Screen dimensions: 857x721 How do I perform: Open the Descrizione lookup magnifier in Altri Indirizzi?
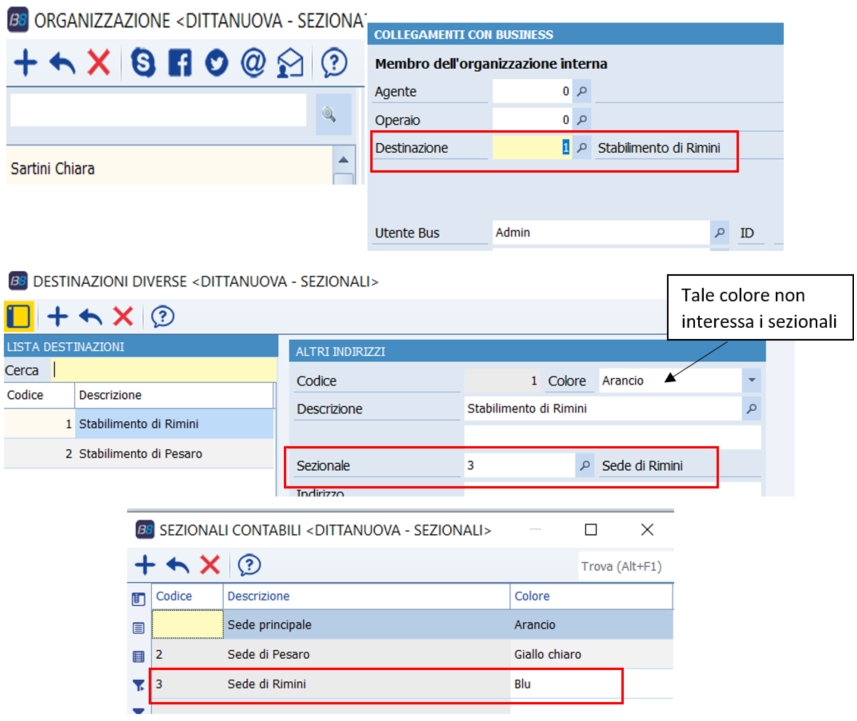[752, 408]
